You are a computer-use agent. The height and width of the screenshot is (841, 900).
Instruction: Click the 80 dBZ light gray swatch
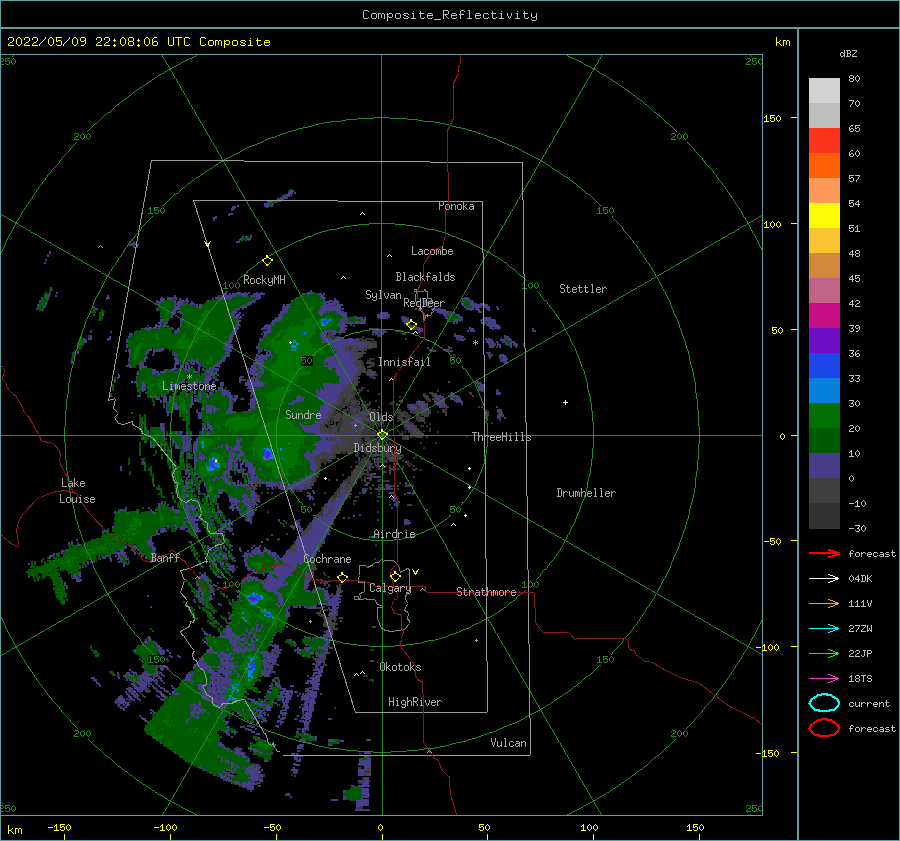pyautogui.click(x=824, y=91)
